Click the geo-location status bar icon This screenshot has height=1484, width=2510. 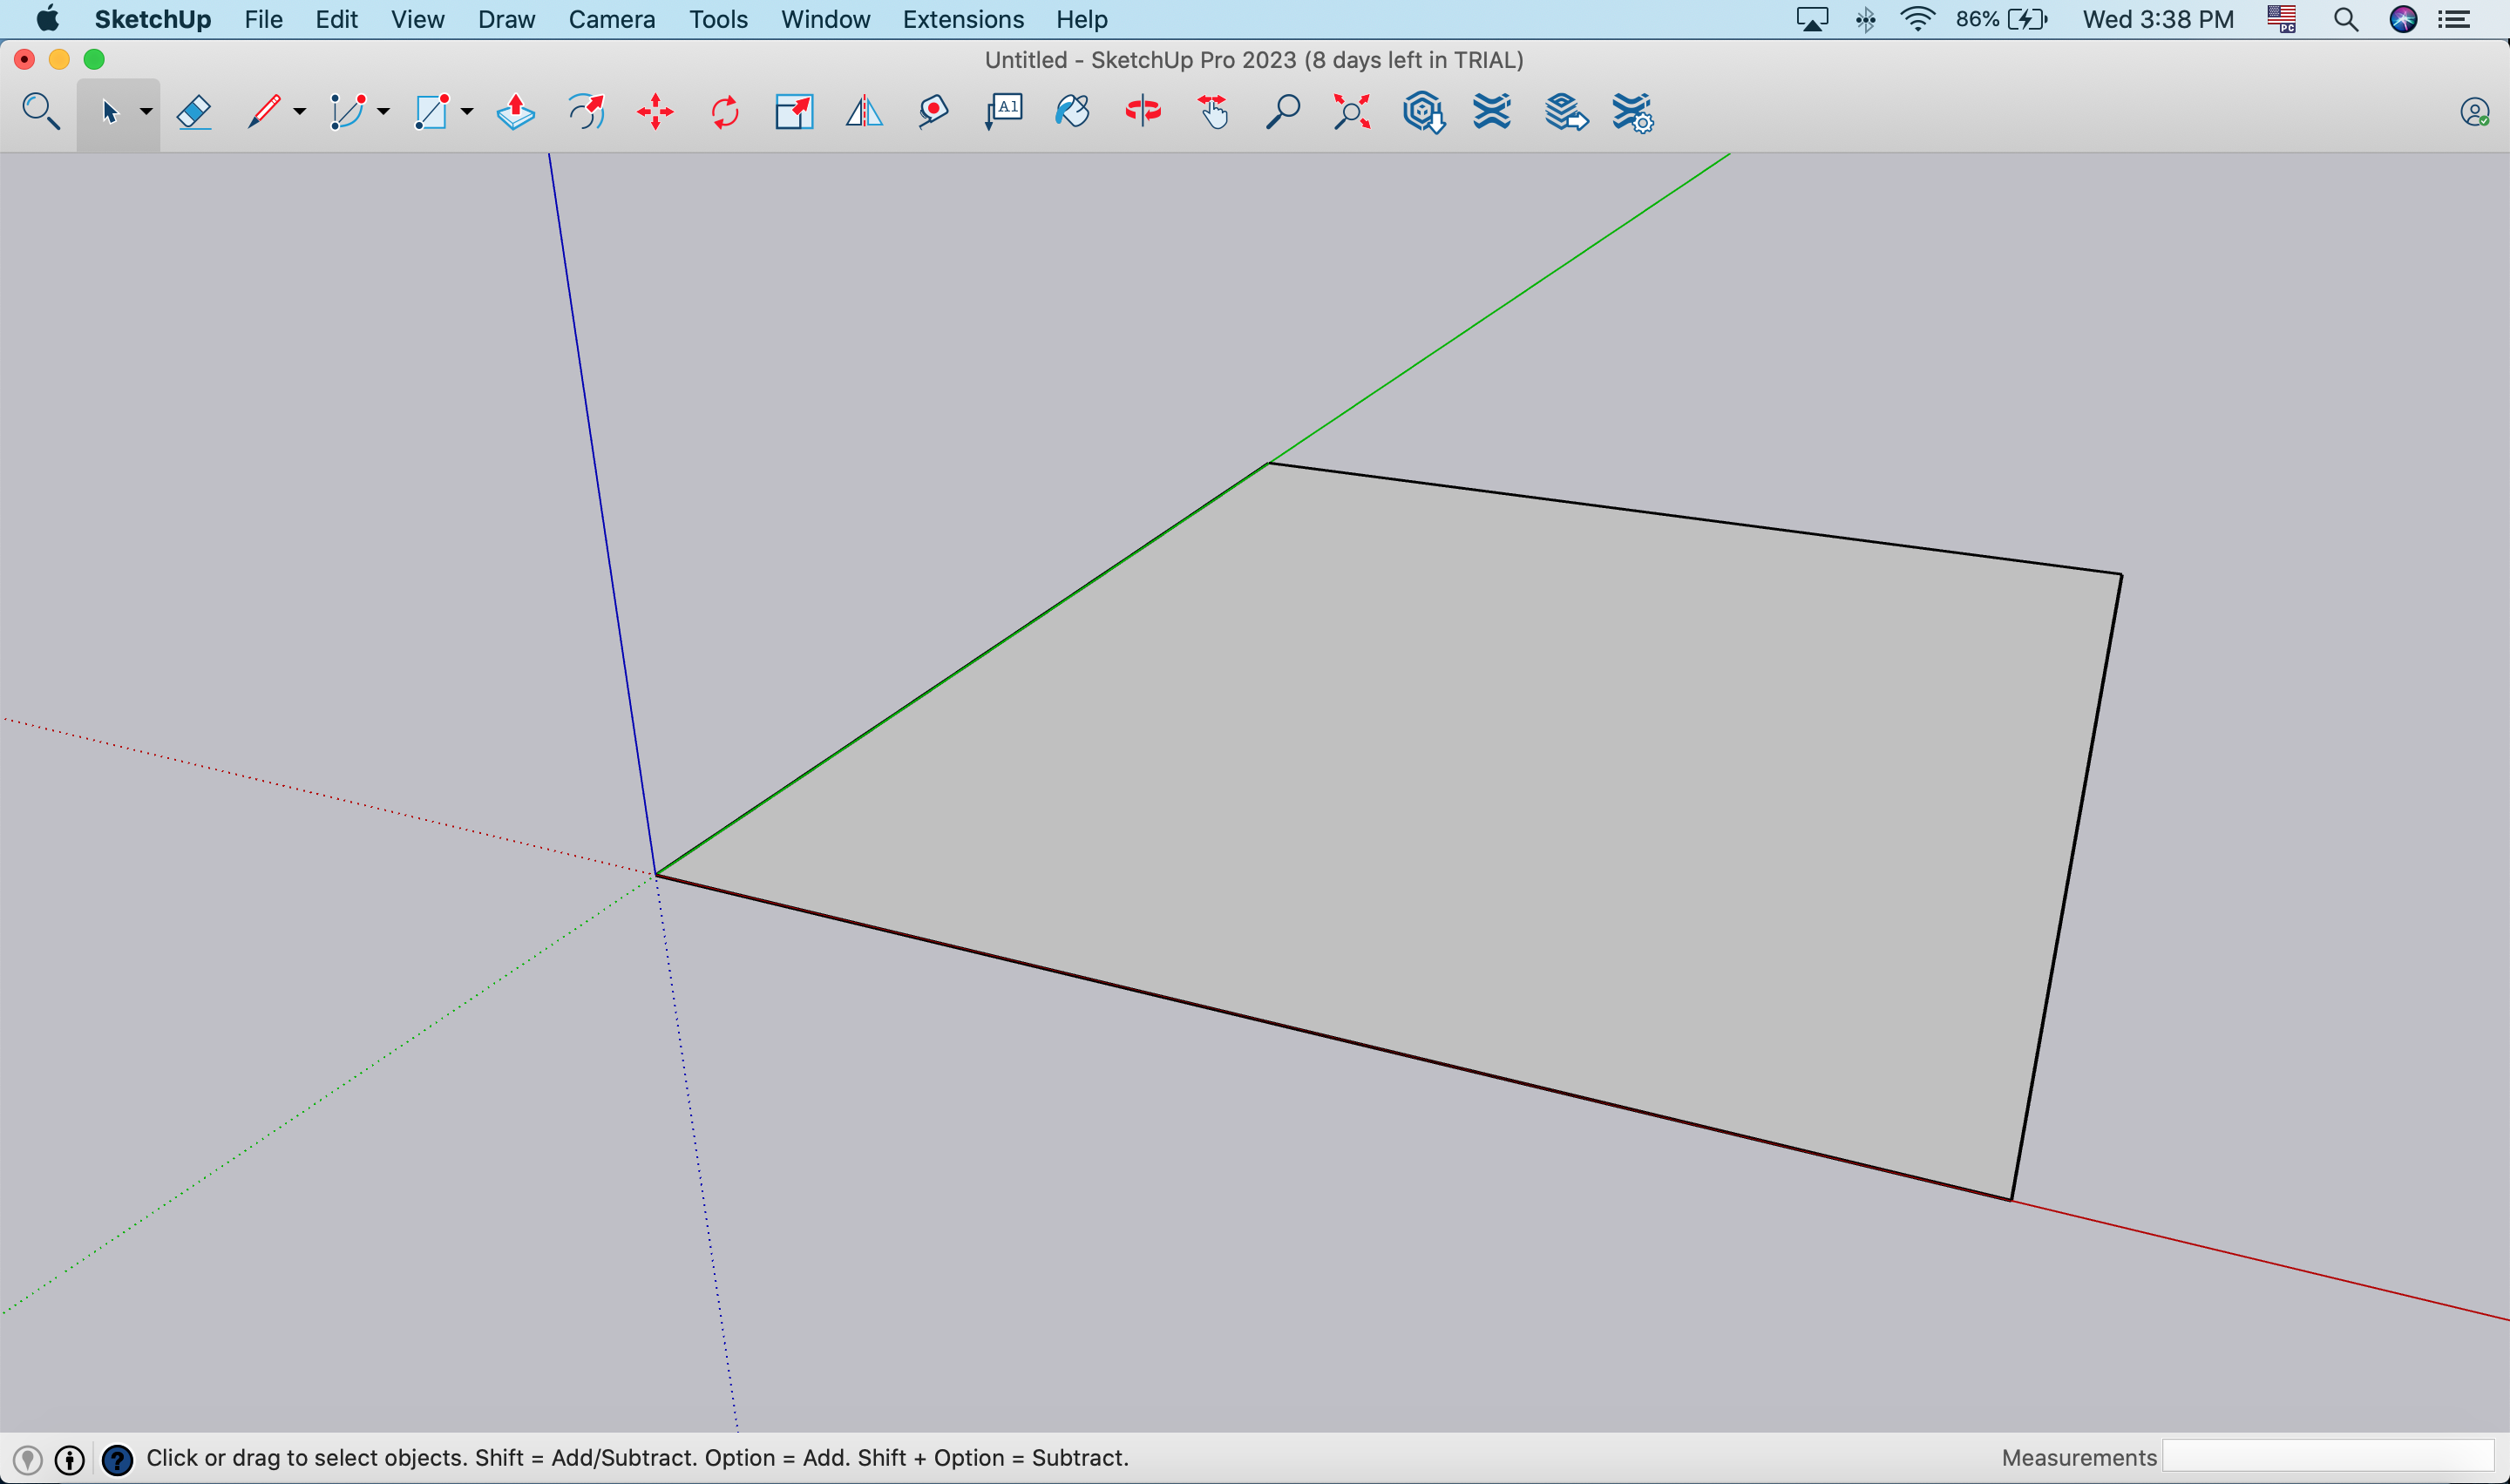click(x=28, y=1460)
